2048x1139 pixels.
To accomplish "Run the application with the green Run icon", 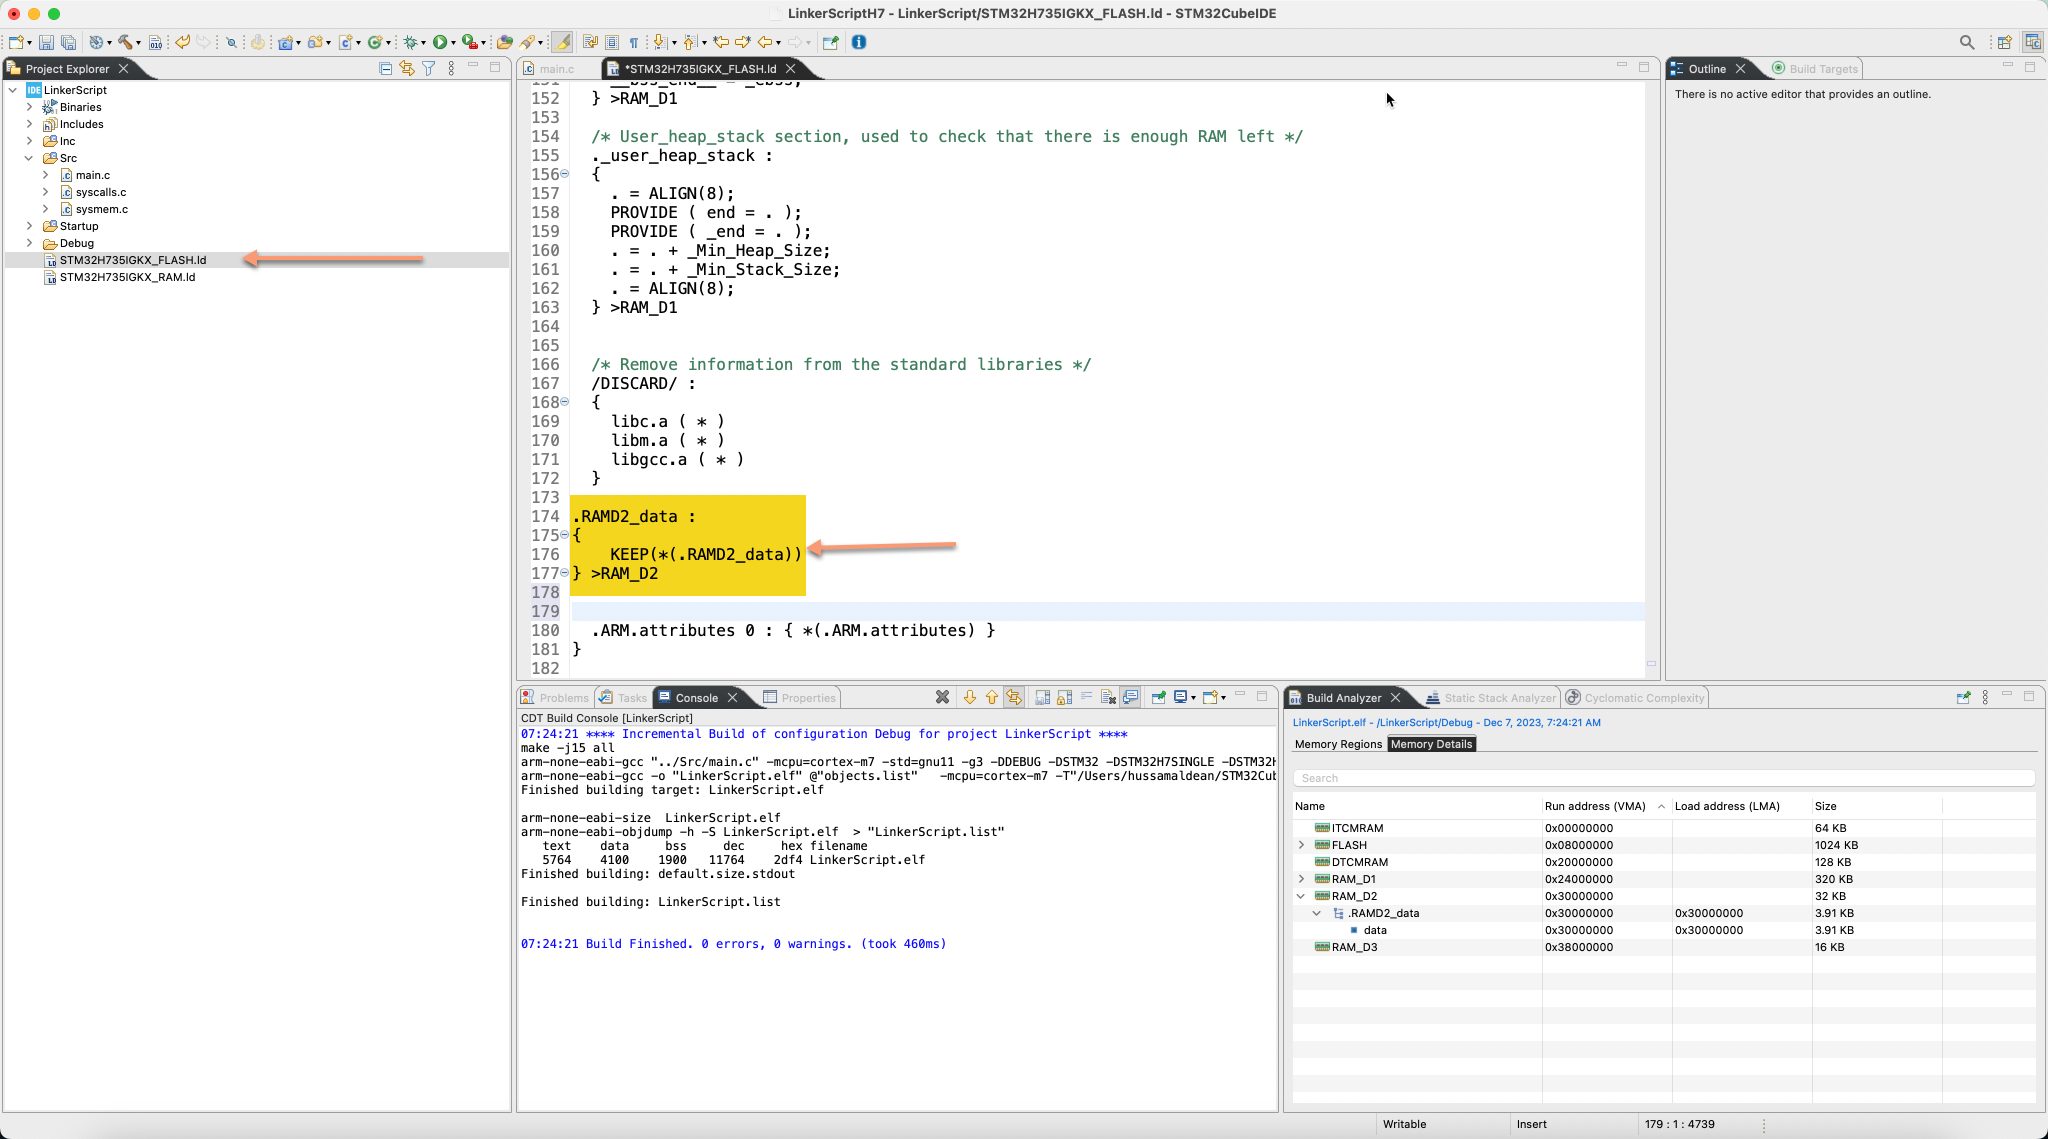I will tap(439, 43).
